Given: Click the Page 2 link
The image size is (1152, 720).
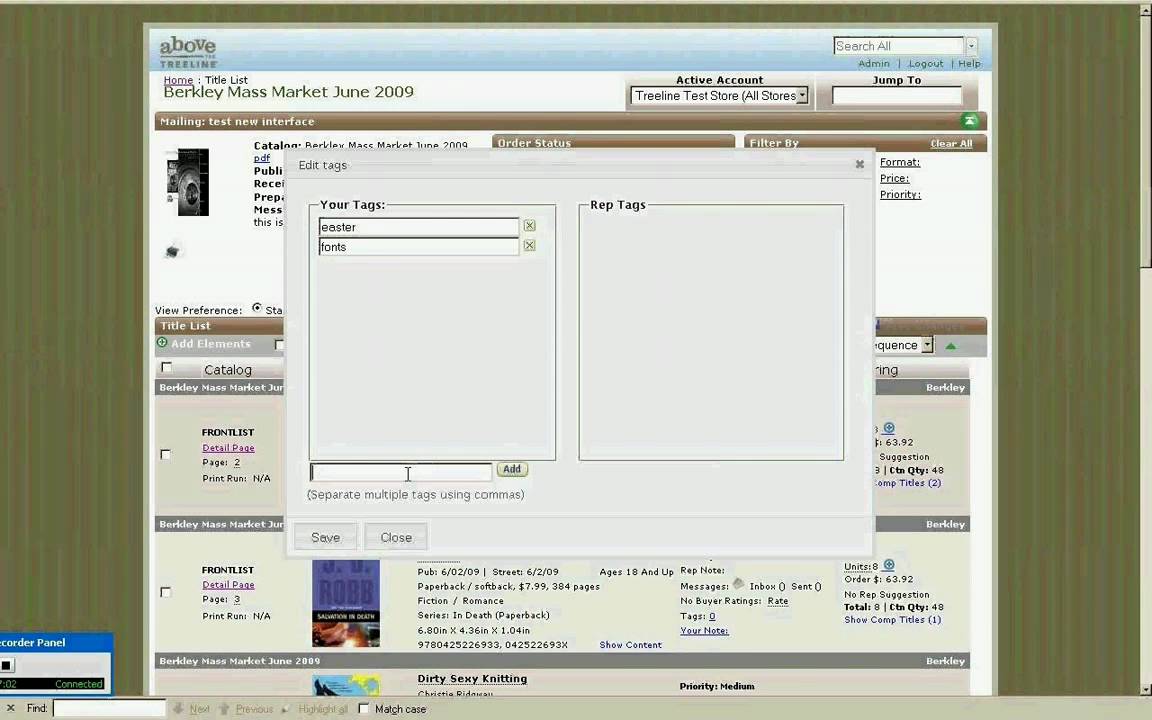Looking at the screenshot, I should 237,463.
